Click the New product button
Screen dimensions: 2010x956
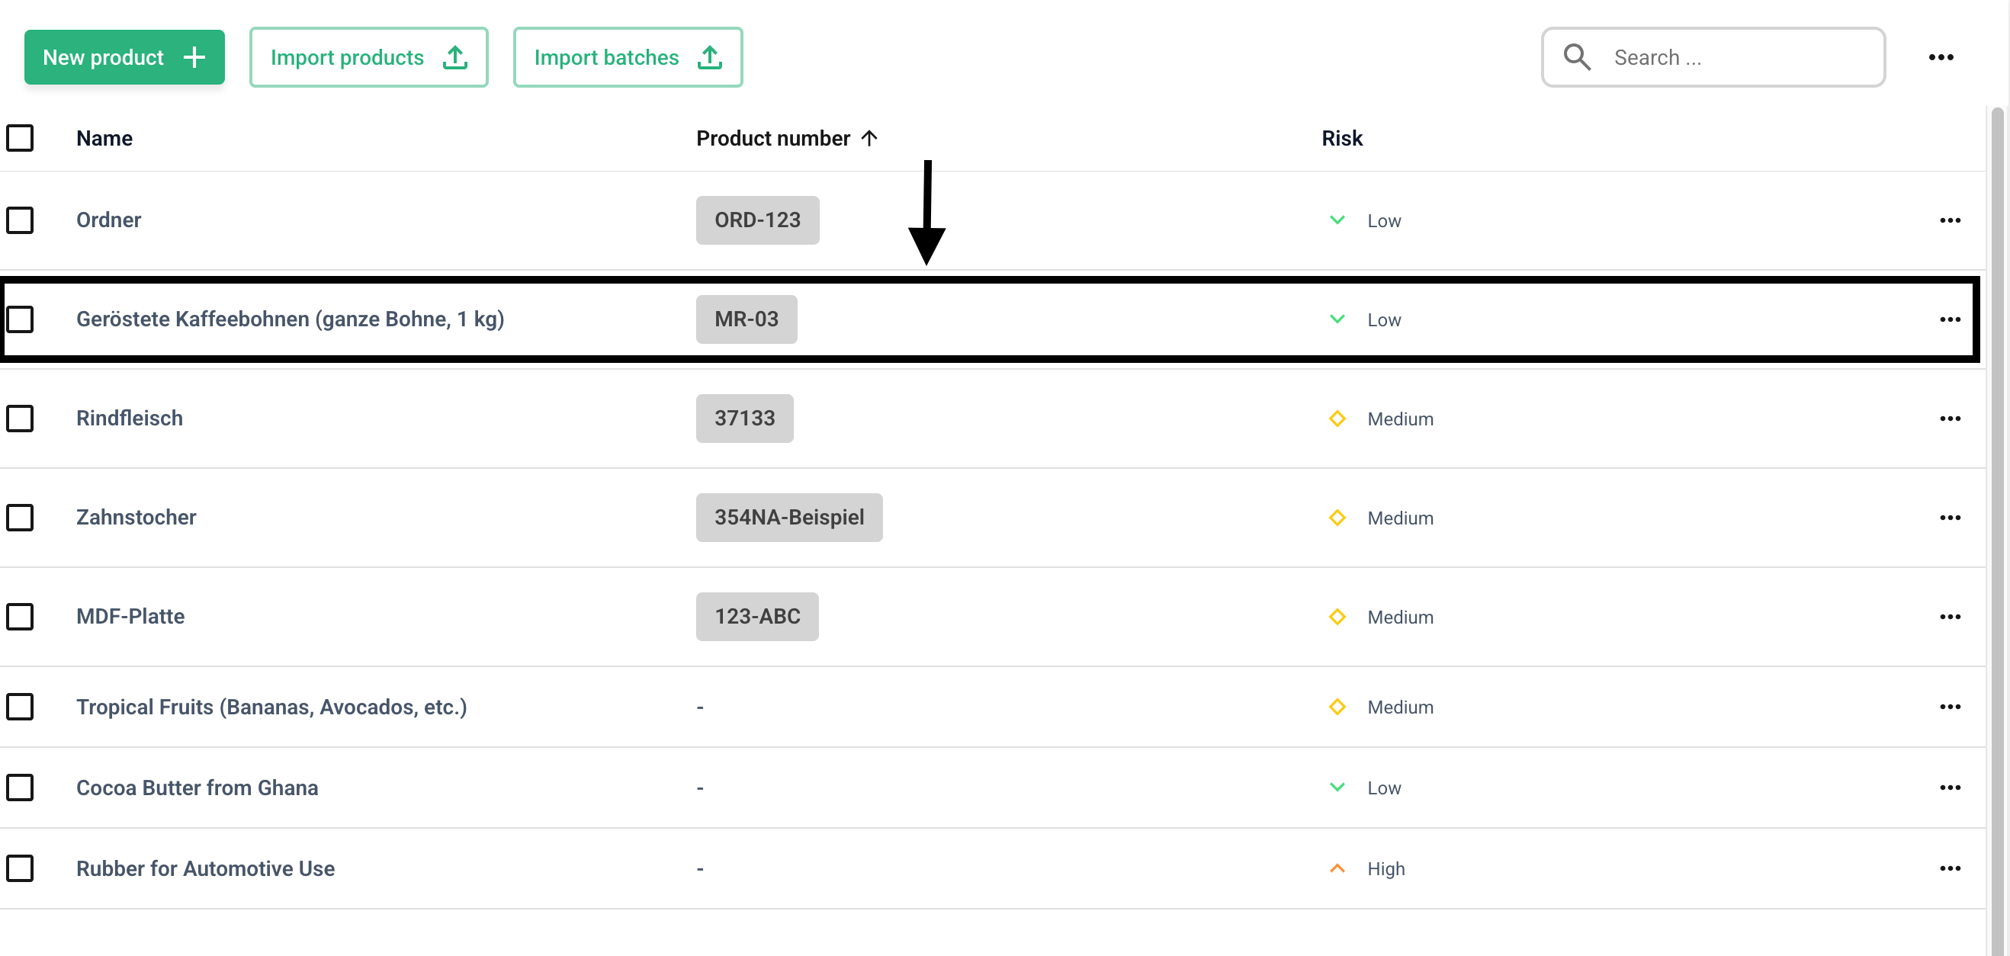coord(124,57)
